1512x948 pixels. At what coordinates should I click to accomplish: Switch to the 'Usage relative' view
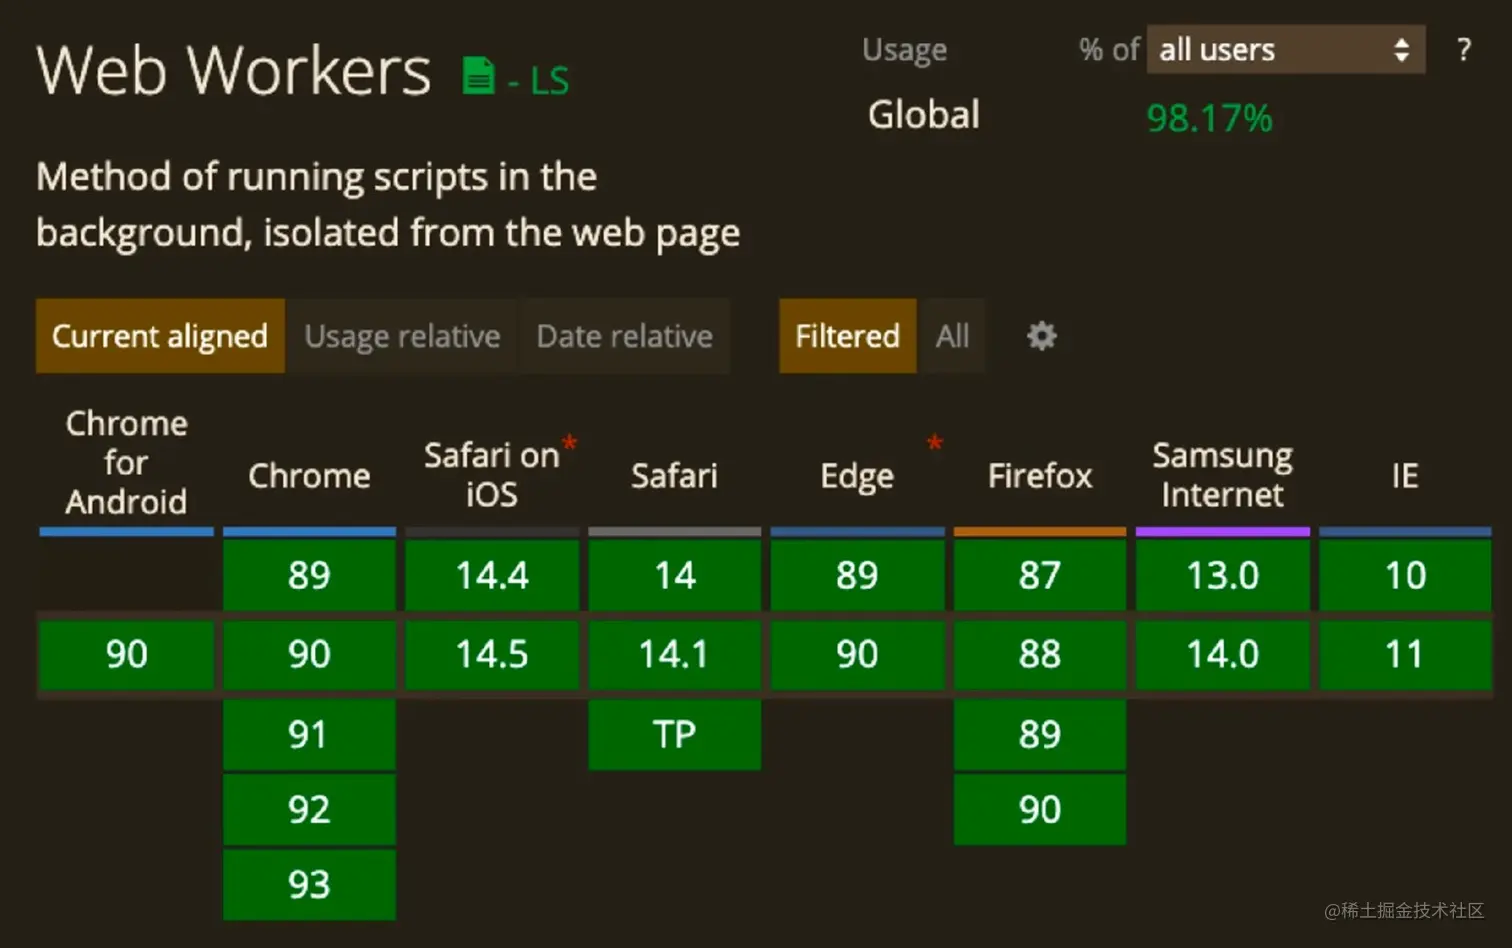[x=402, y=336]
